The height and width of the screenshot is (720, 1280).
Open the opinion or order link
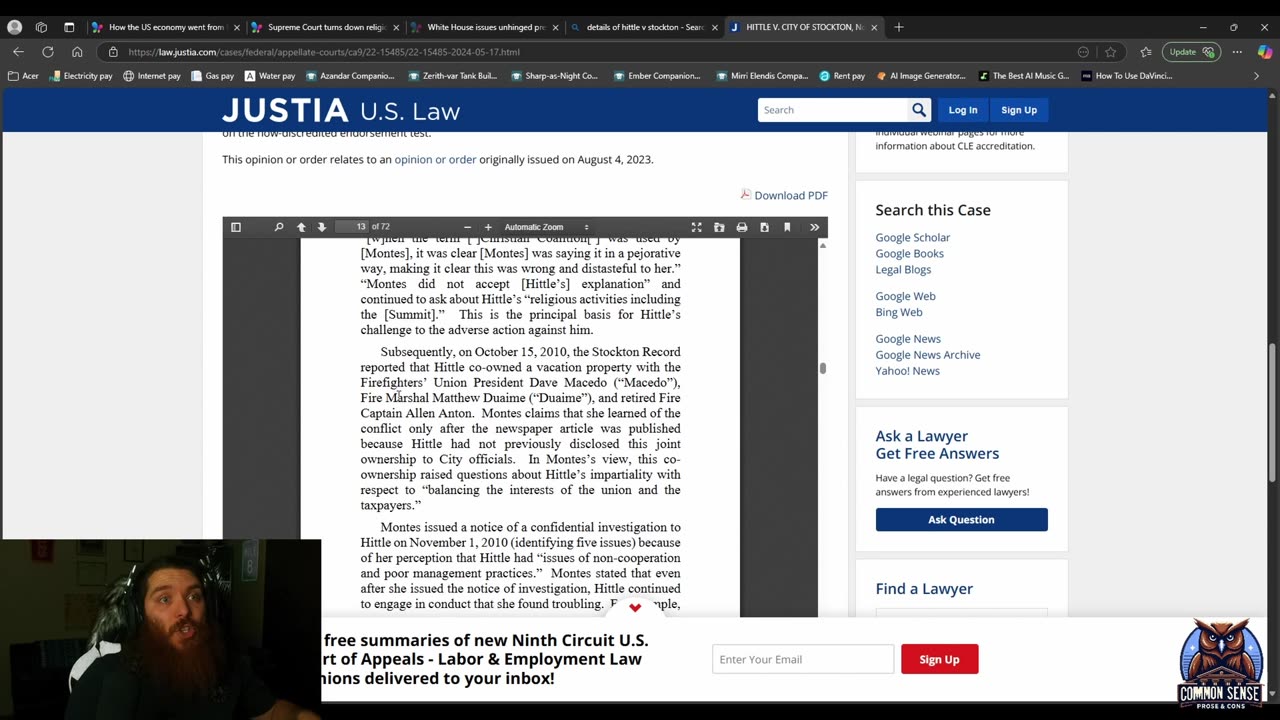pos(435,159)
